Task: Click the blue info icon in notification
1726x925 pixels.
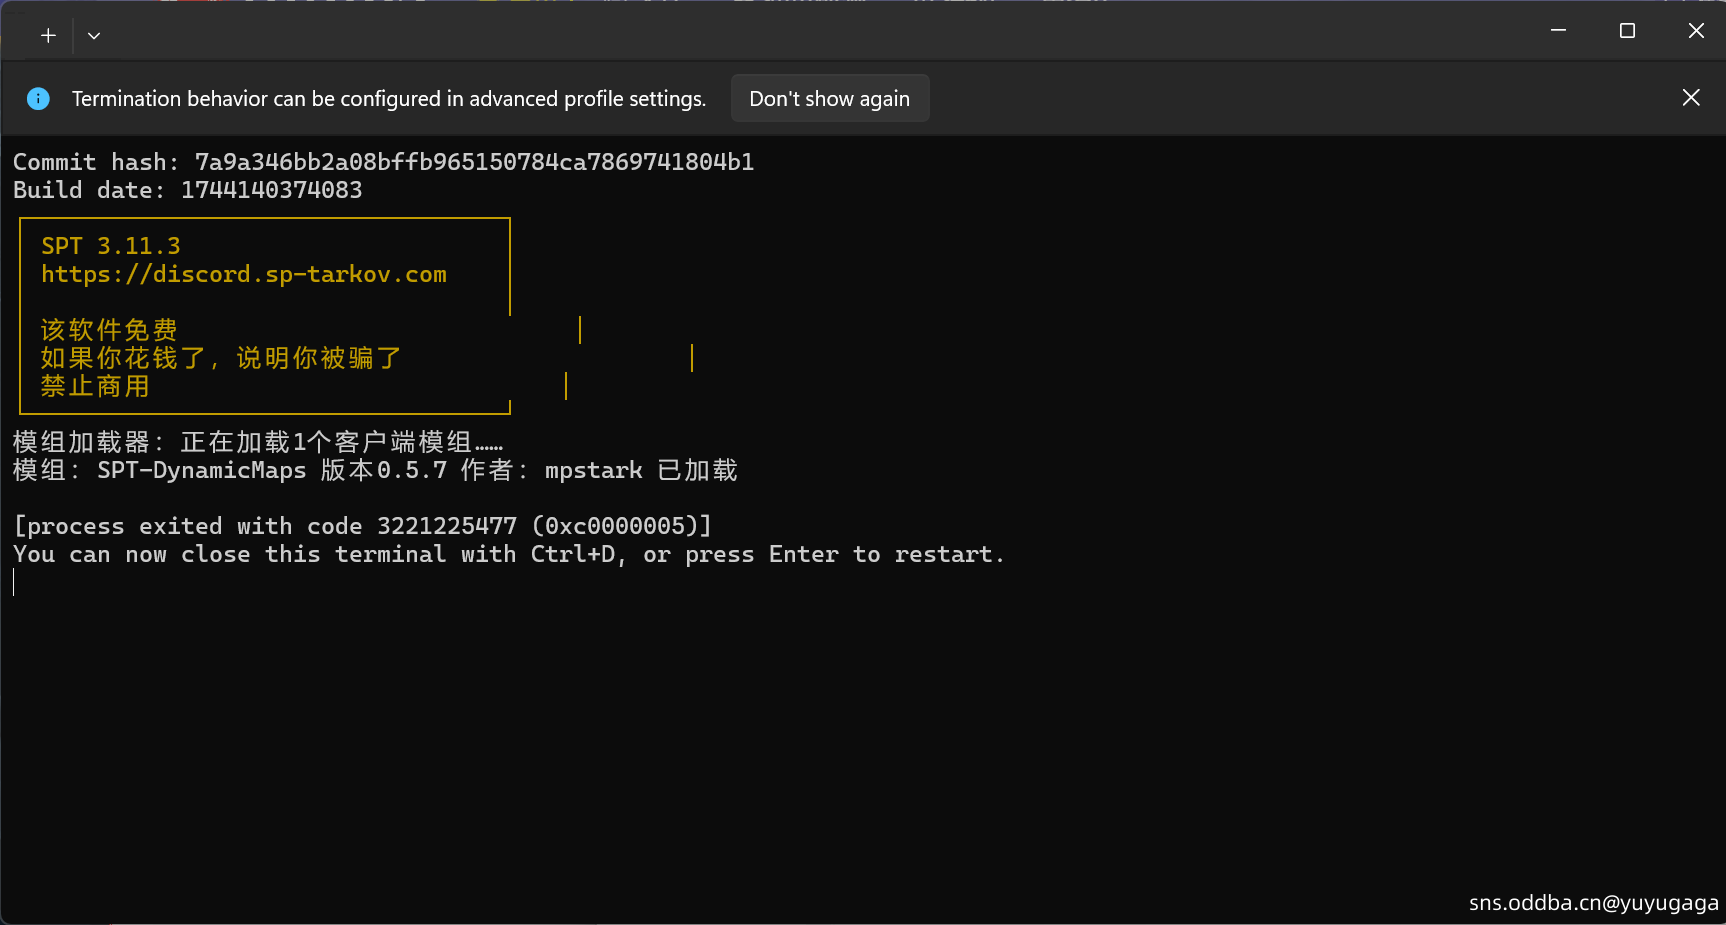Action: pos(38,99)
